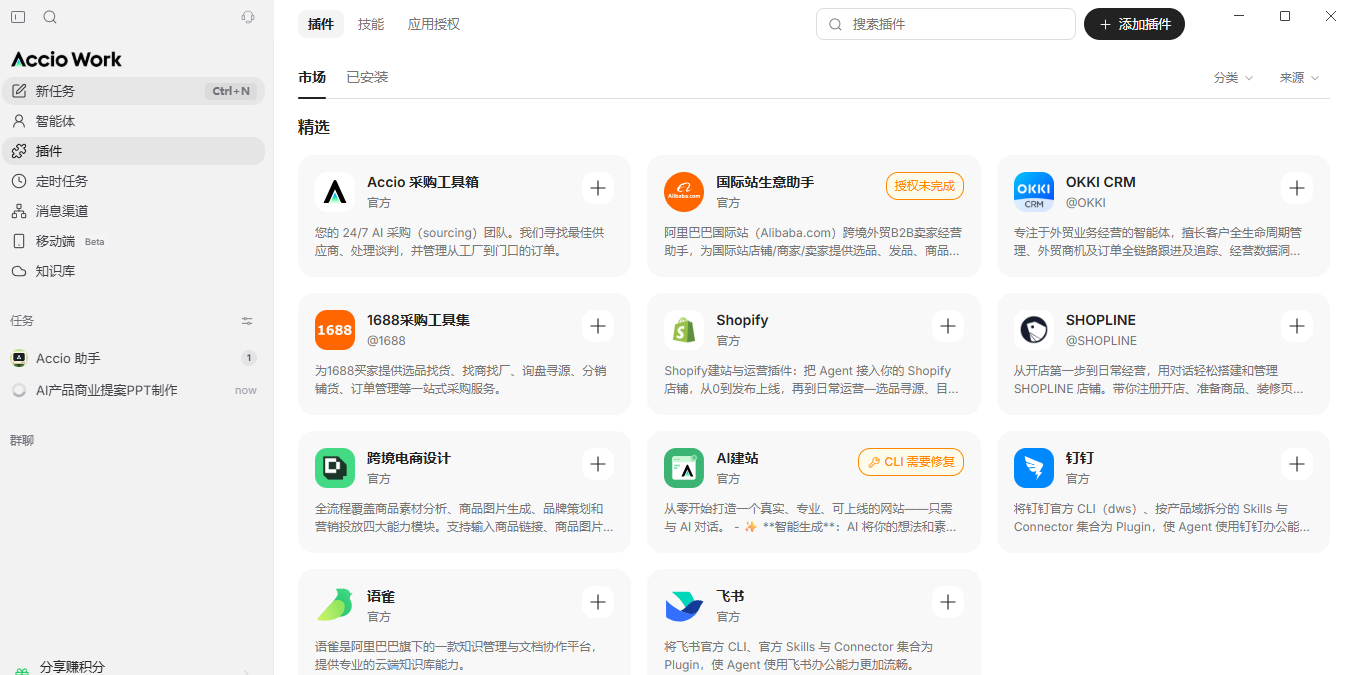Open 新任务 in the sidebar
The image size is (1350, 675).
tap(132, 91)
